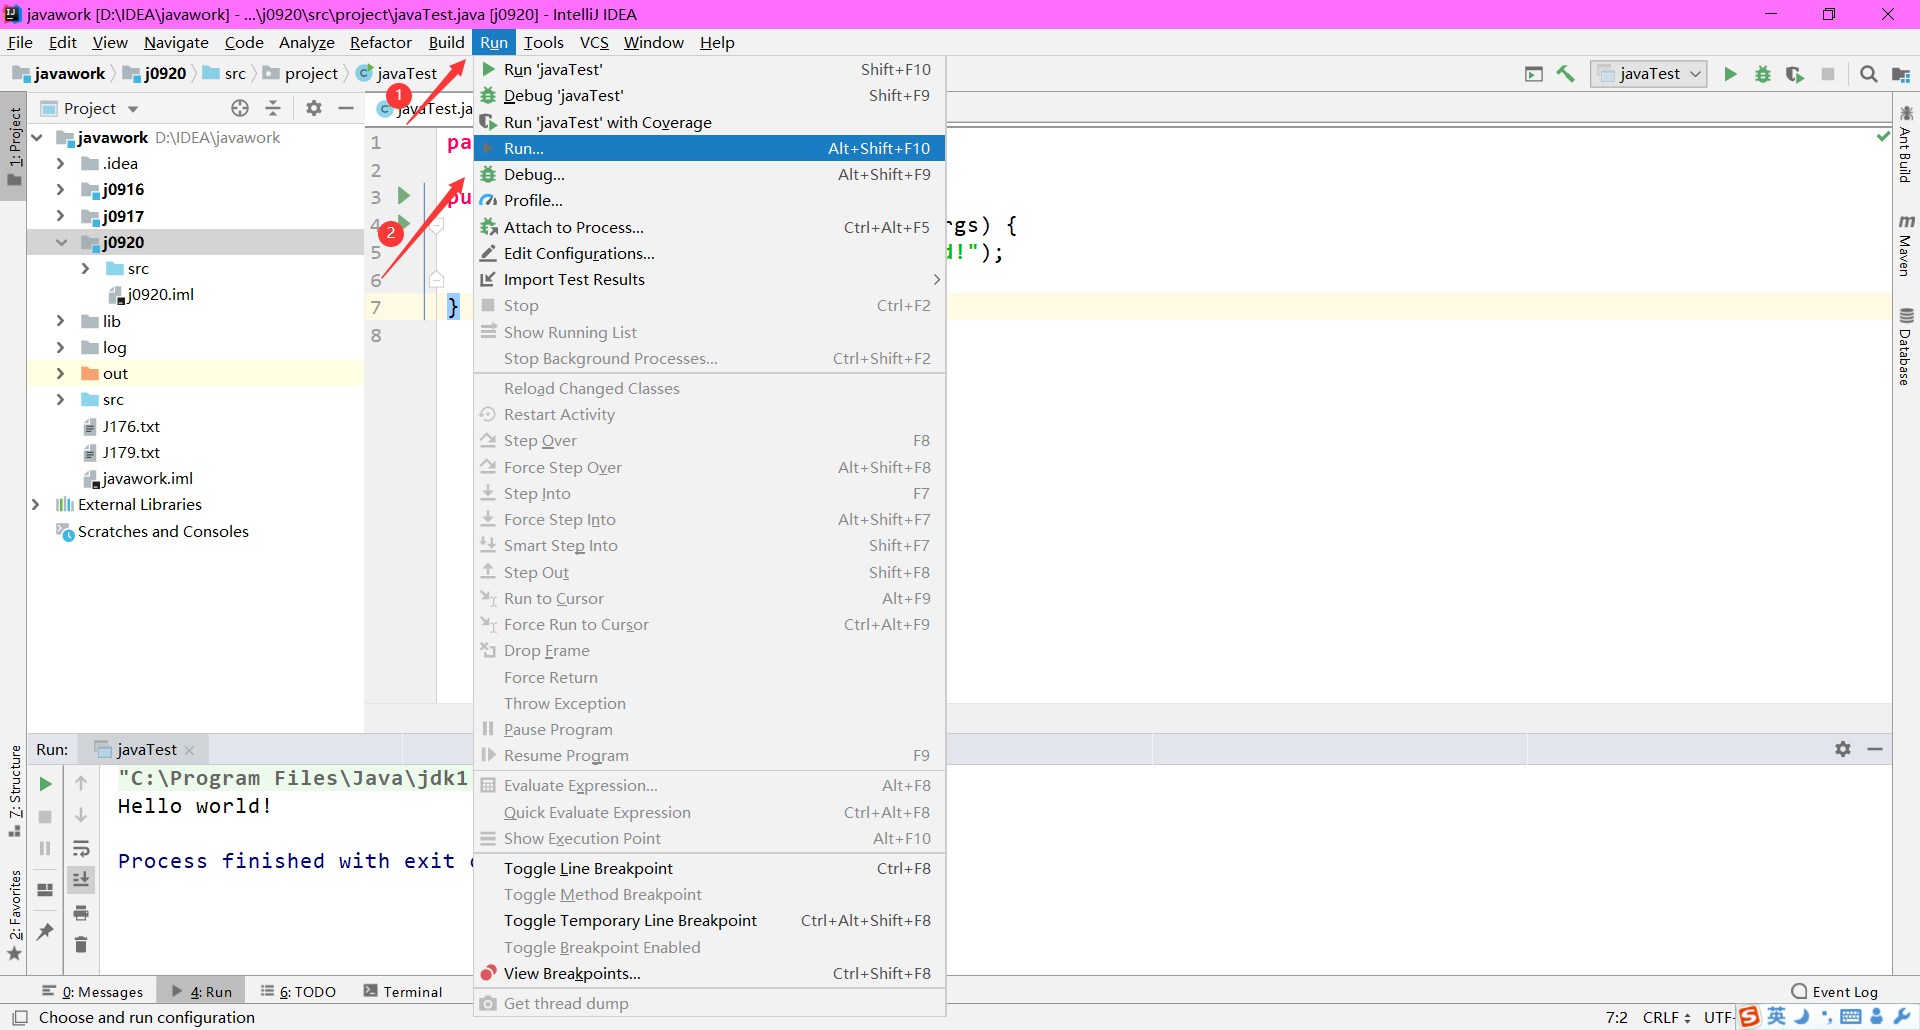Viewport: 1920px width, 1030px height.
Task: Click the gray Stop square in top toolbar
Action: pyautogui.click(x=1828, y=74)
